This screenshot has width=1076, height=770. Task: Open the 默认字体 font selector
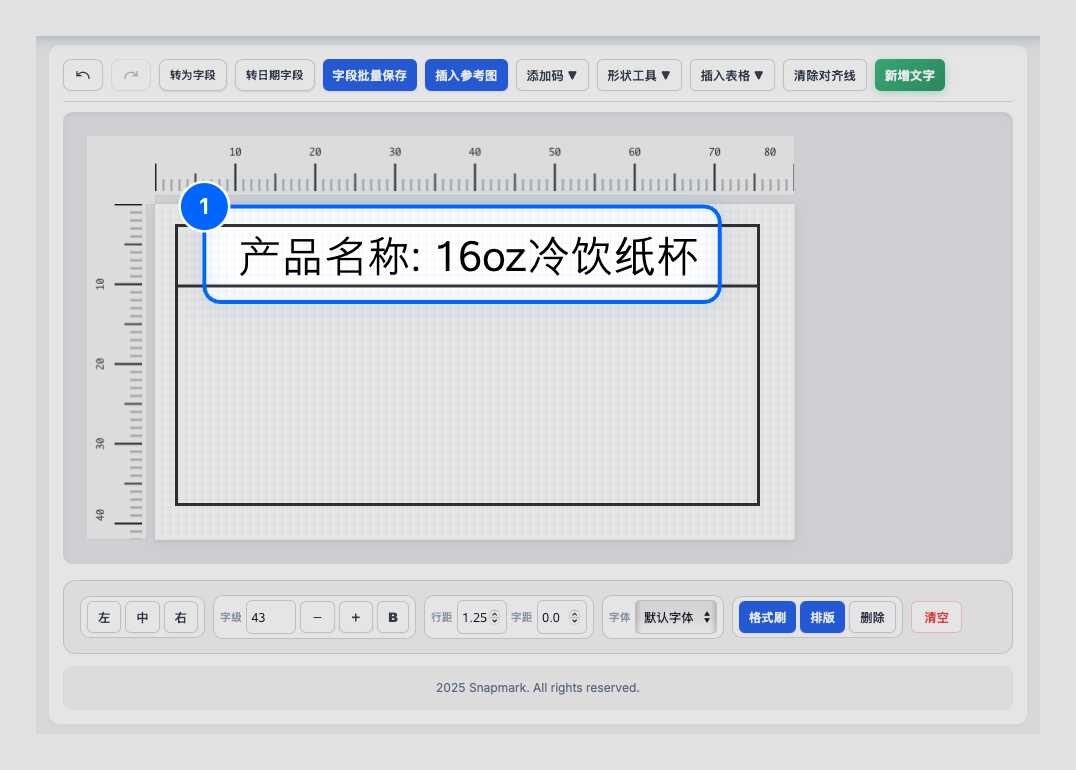point(679,617)
